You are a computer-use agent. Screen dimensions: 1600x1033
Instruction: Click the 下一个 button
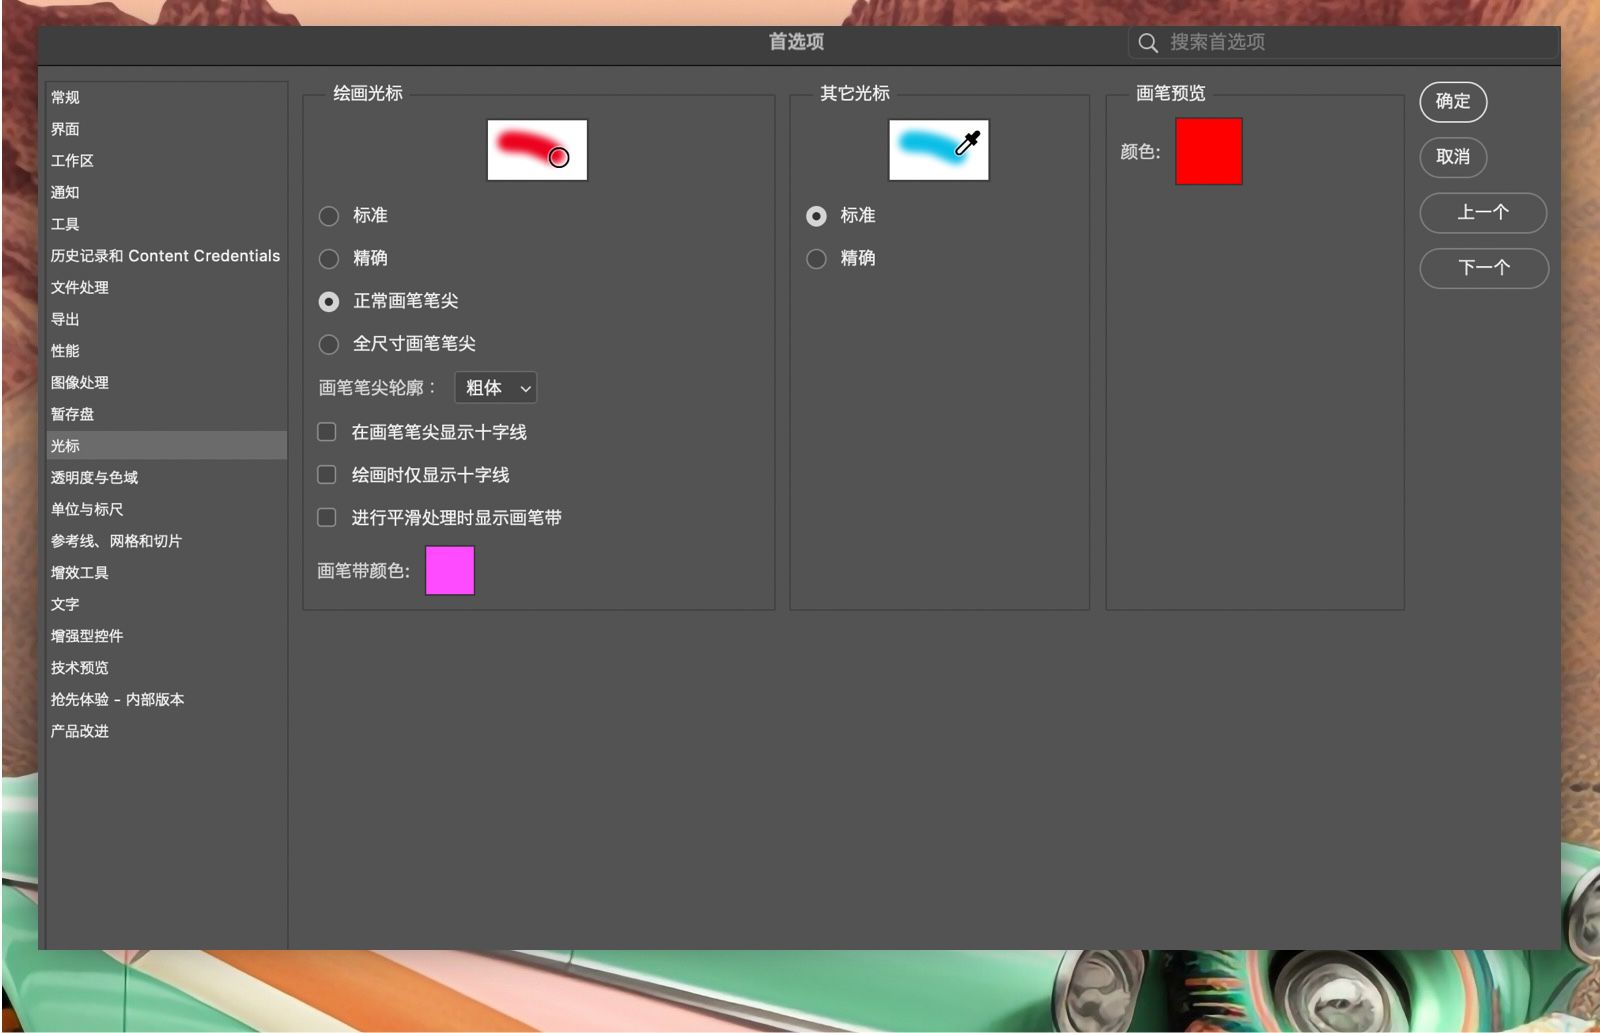point(1484,268)
